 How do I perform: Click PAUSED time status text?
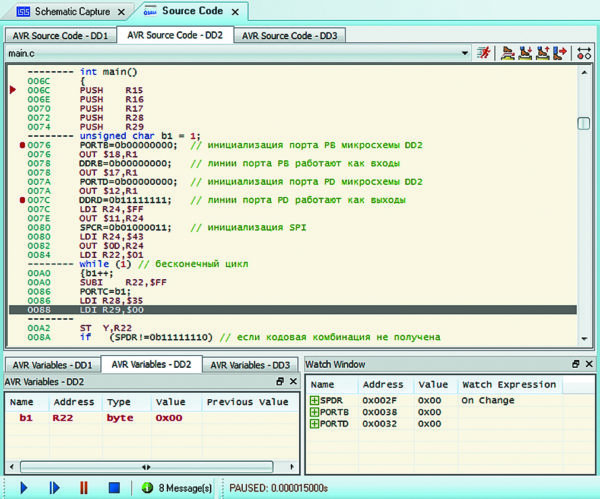[x=278, y=488]
